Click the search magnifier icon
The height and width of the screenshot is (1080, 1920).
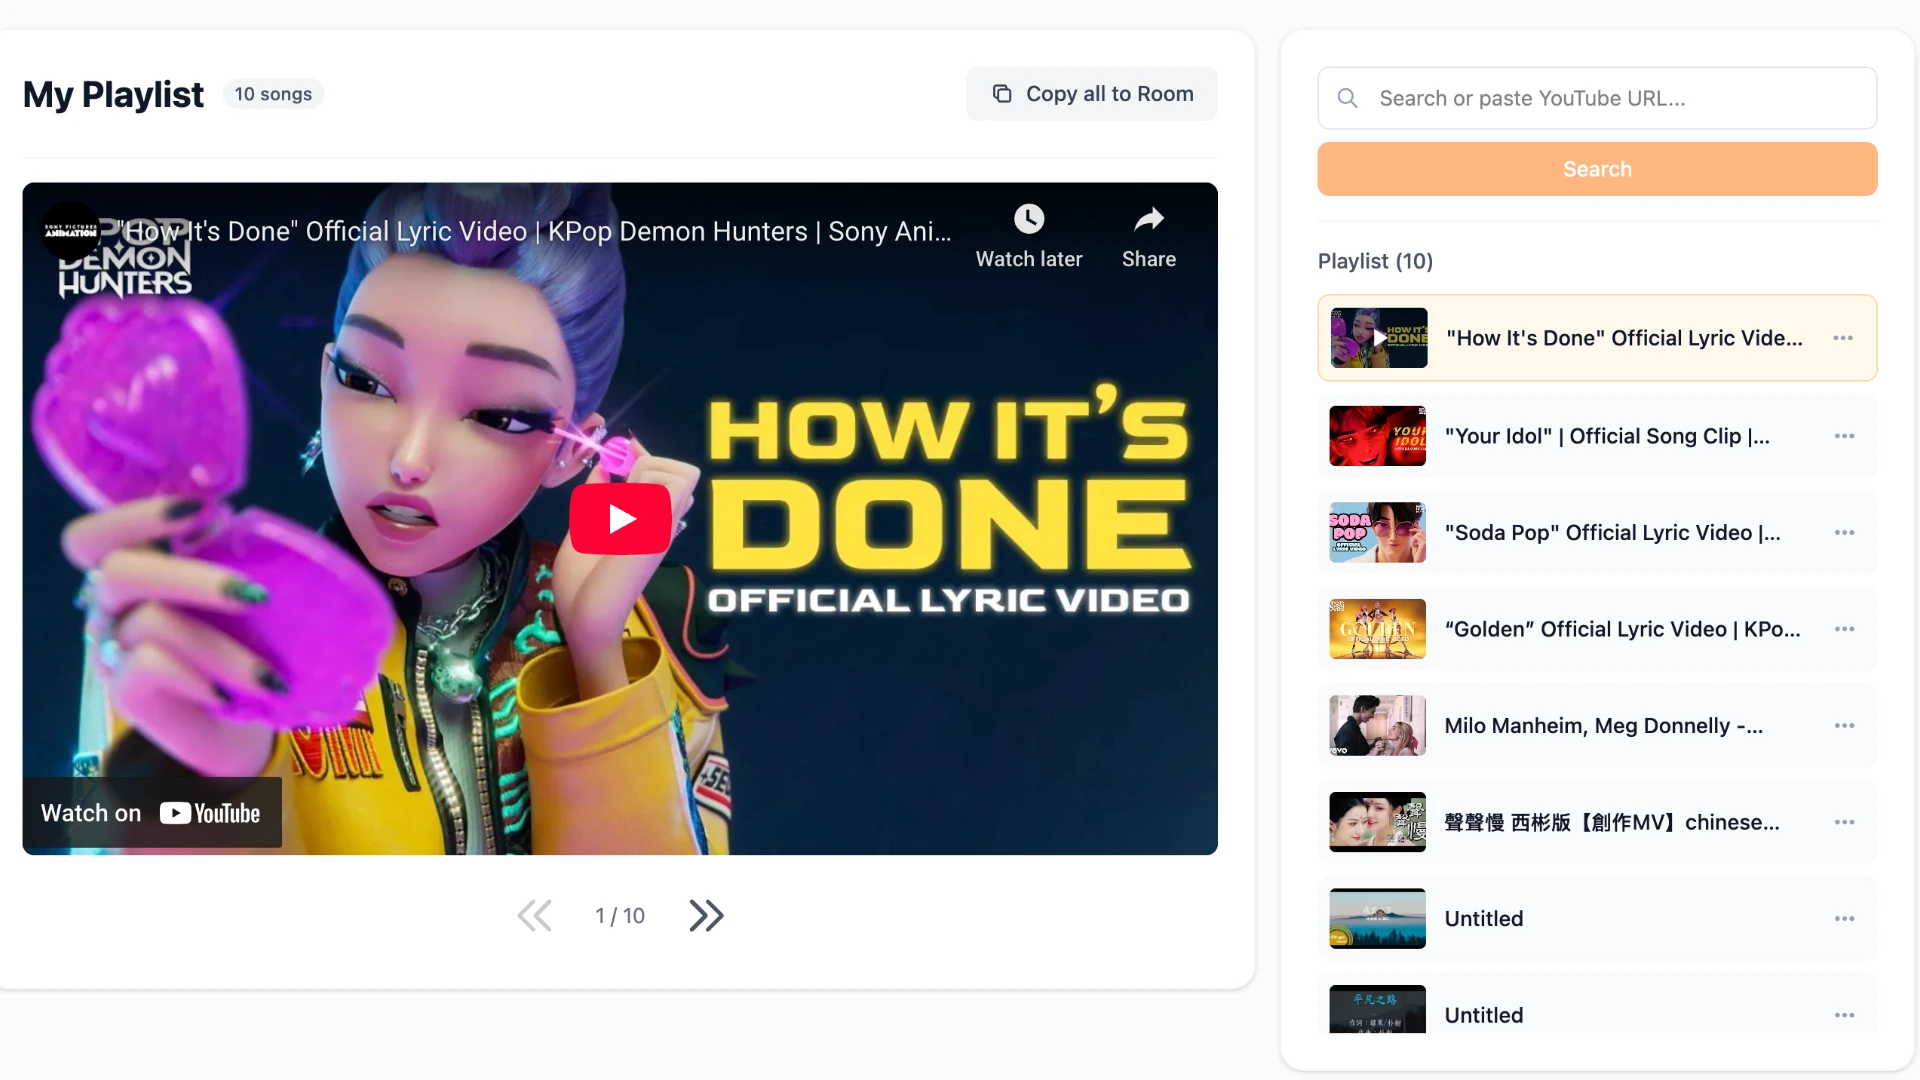coord(1347,98)
